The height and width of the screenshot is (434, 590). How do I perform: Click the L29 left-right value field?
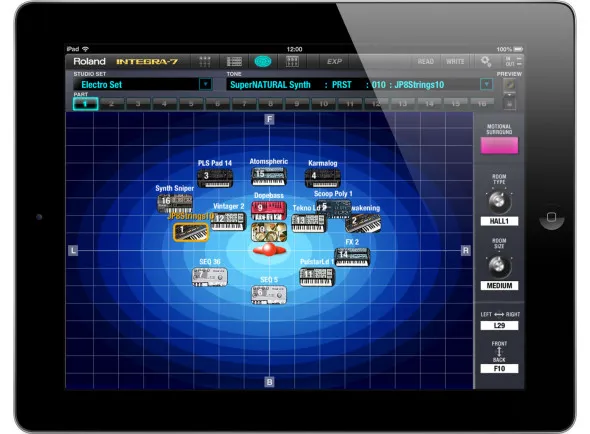(x=499, y=326)
